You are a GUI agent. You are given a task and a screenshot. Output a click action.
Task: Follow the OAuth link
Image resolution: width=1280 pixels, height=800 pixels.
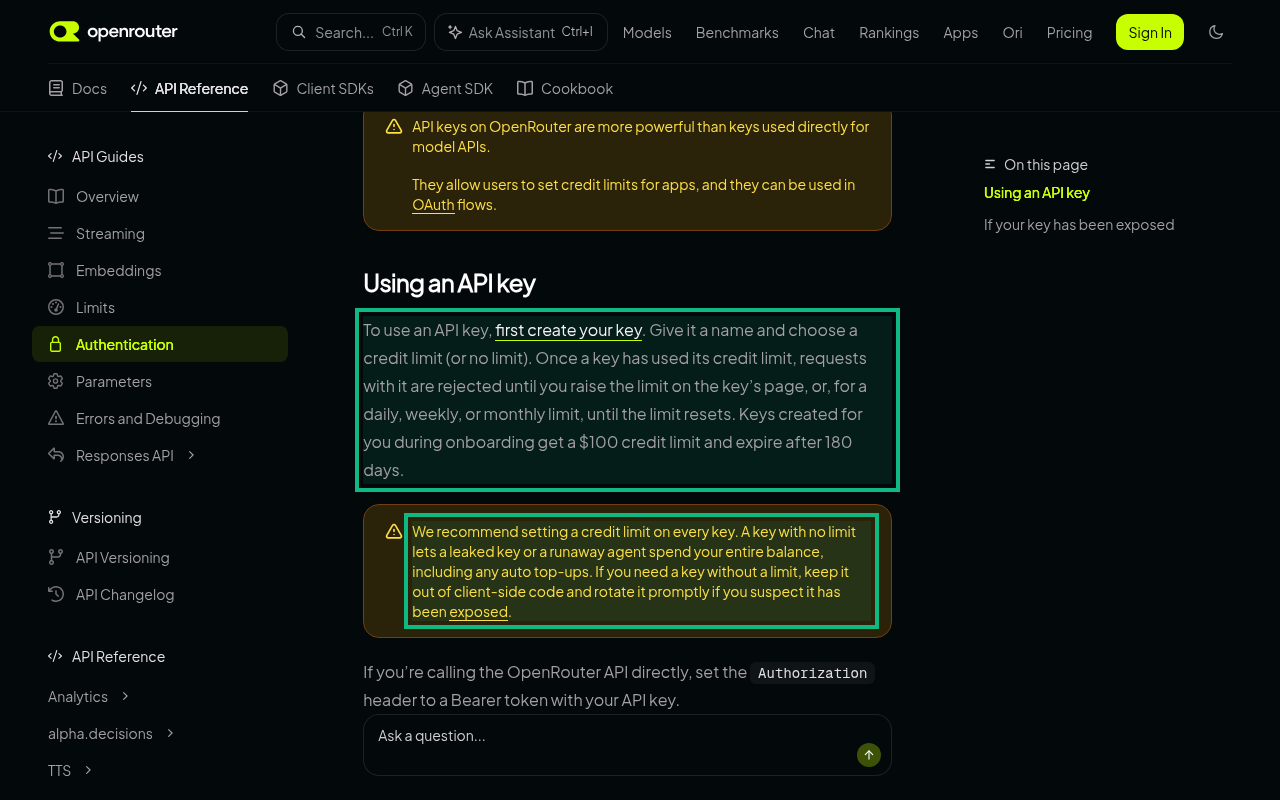433,204
